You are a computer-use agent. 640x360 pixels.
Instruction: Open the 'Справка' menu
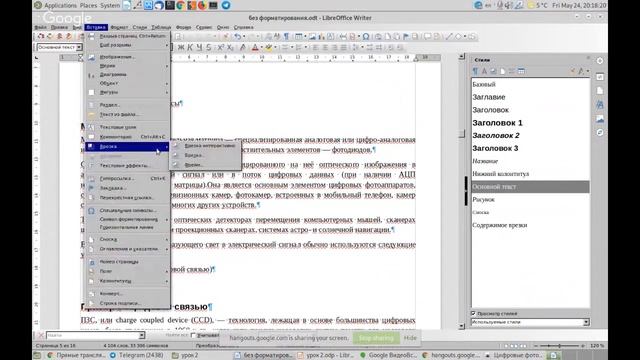[x=244, y=27]
